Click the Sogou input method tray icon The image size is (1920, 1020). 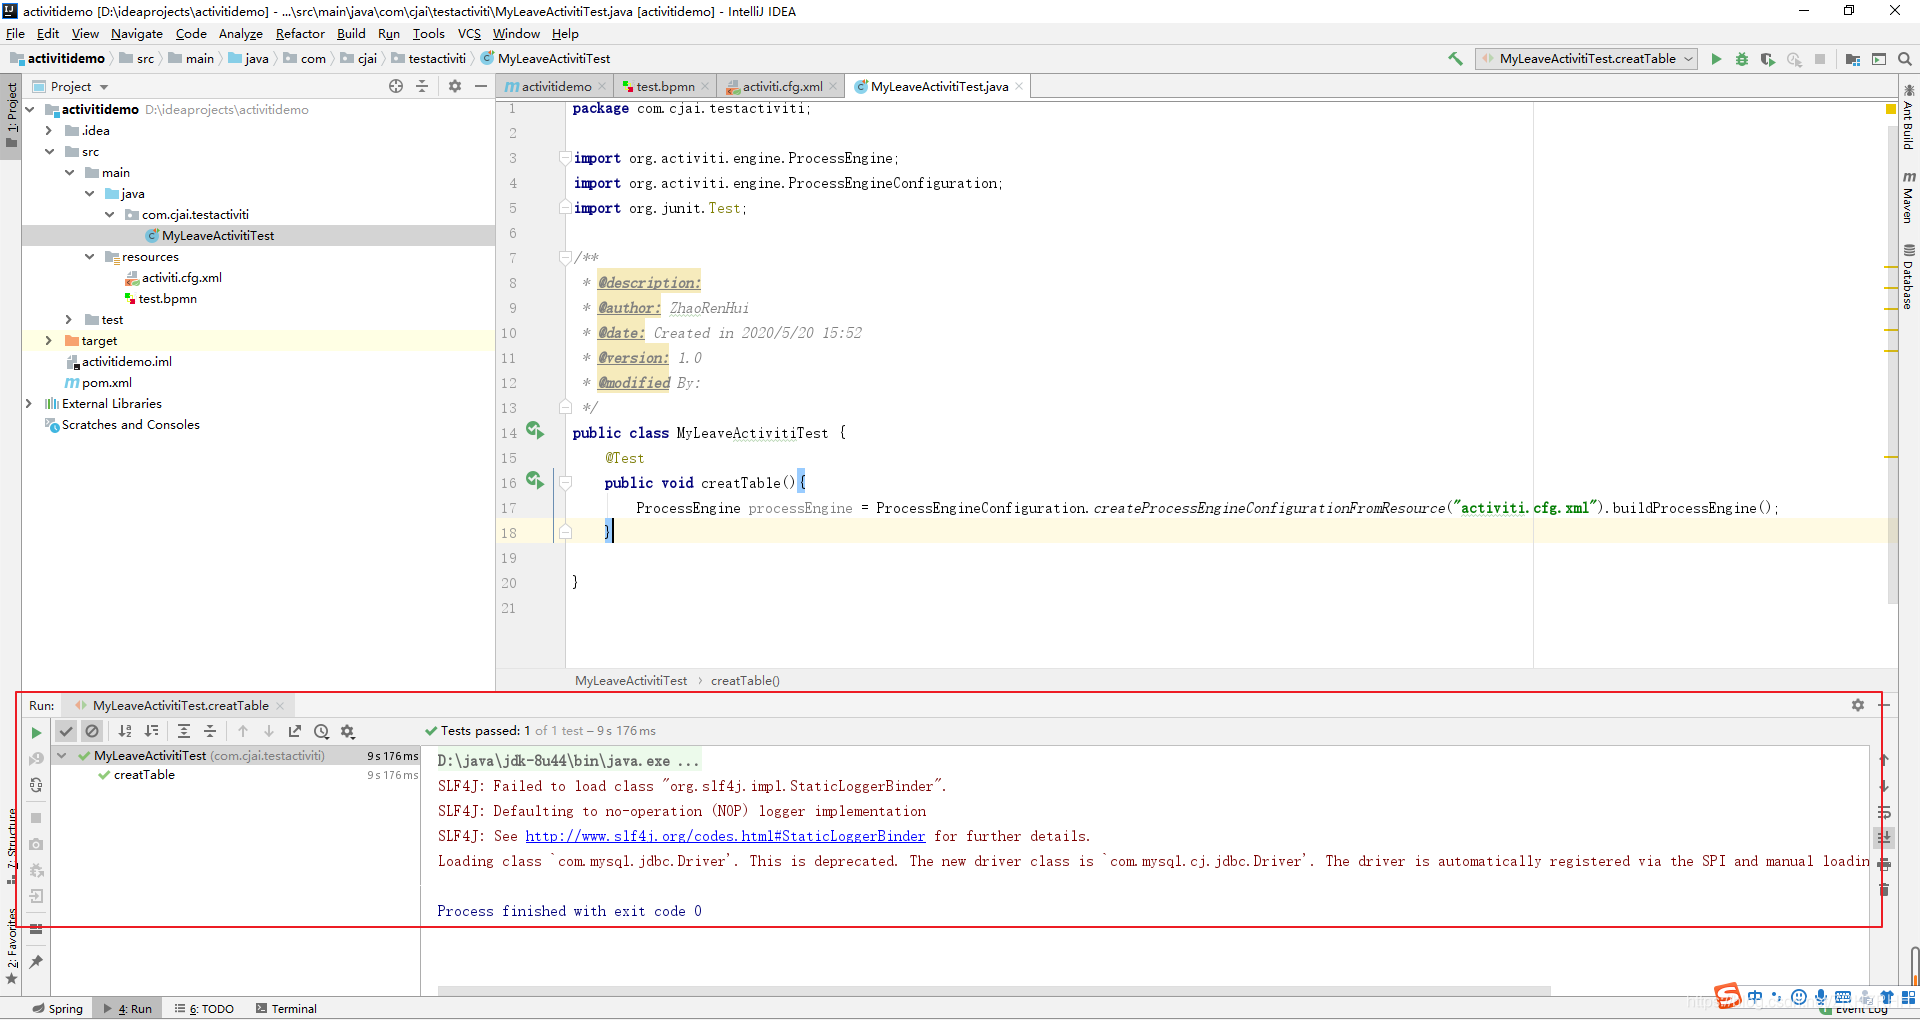click(x=1727, y=996)
